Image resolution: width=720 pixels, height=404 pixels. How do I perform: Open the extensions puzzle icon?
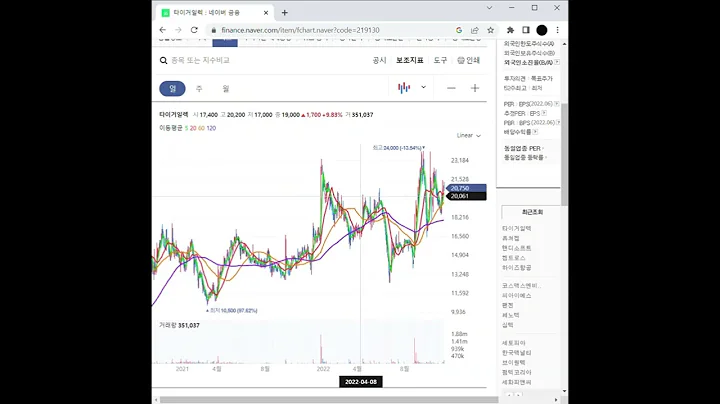(x=510, y=30)
